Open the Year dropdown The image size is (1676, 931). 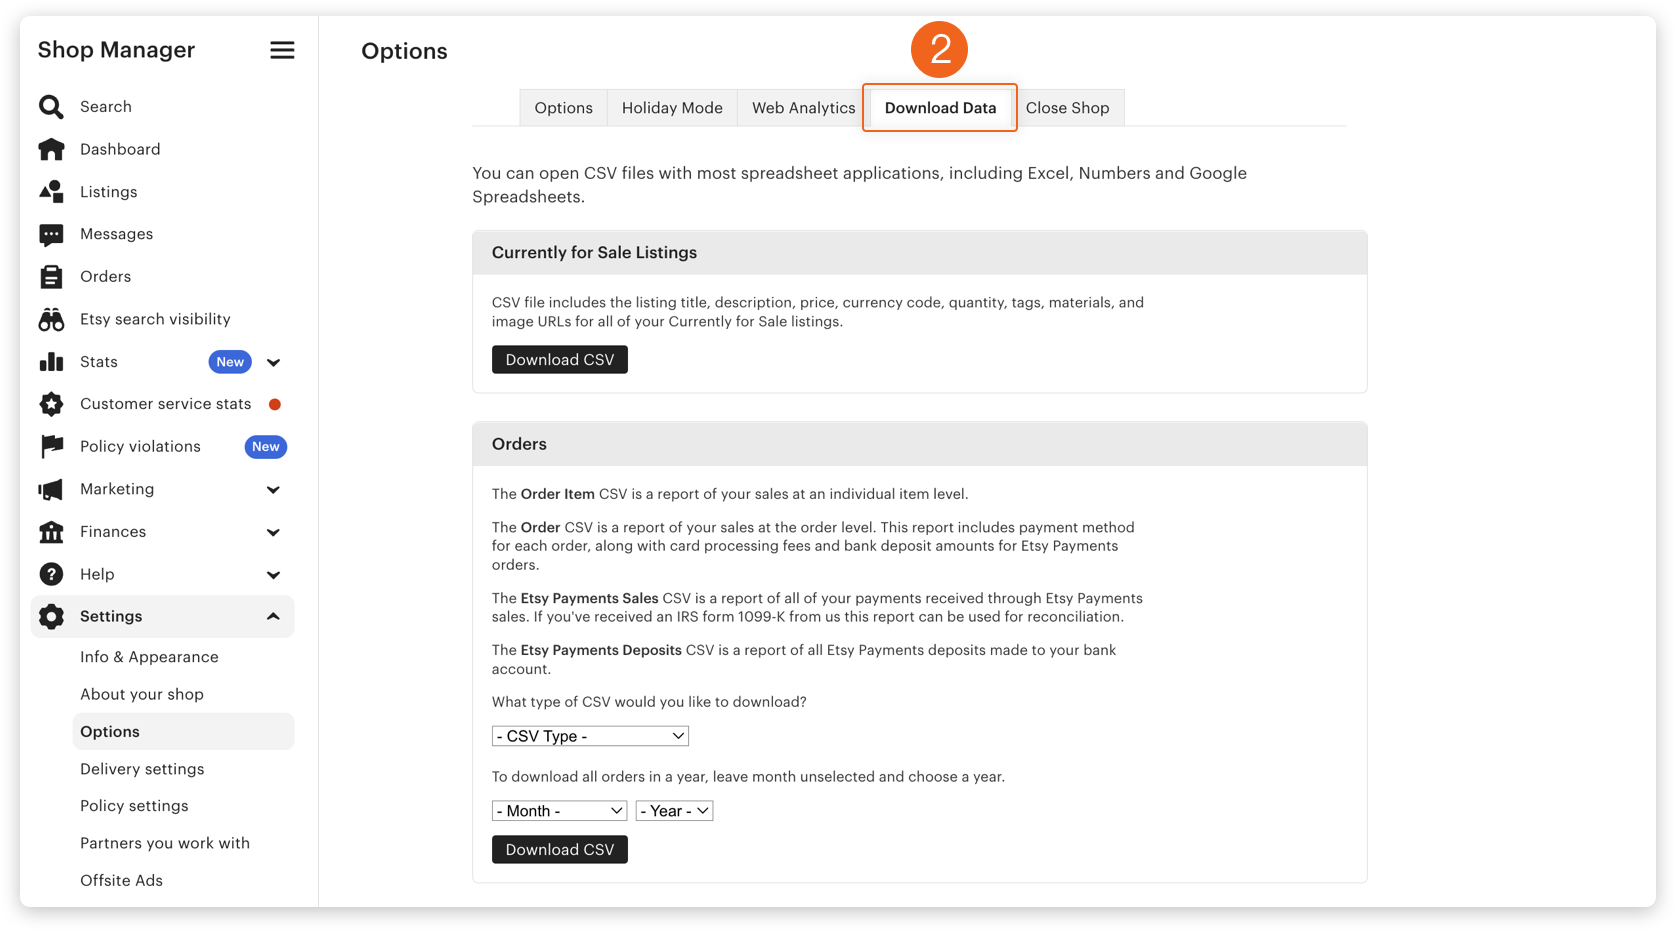point(674,811)
